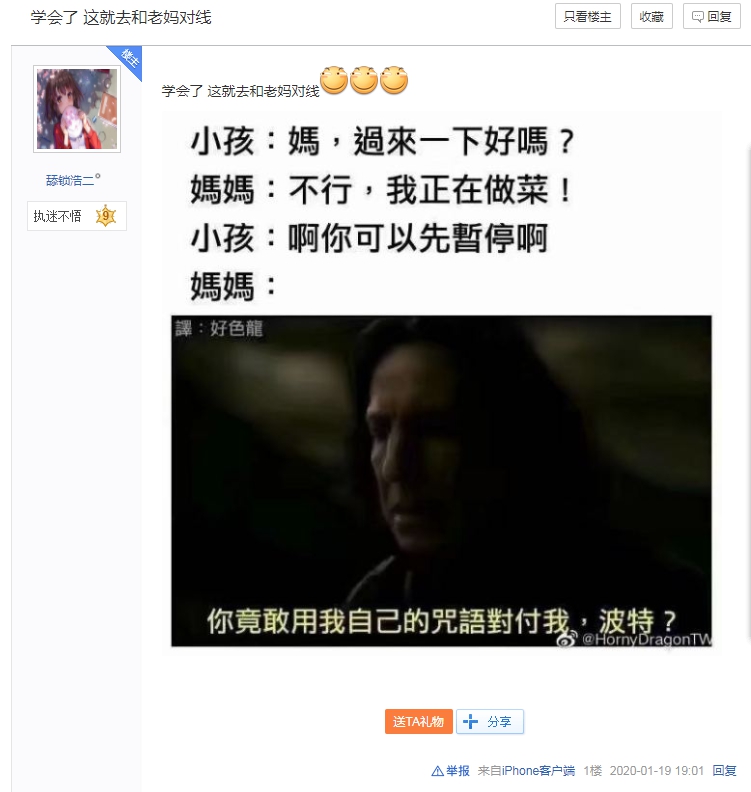Click the level 9 star icon
Screen dimensions: 751x792
(106, 216)
